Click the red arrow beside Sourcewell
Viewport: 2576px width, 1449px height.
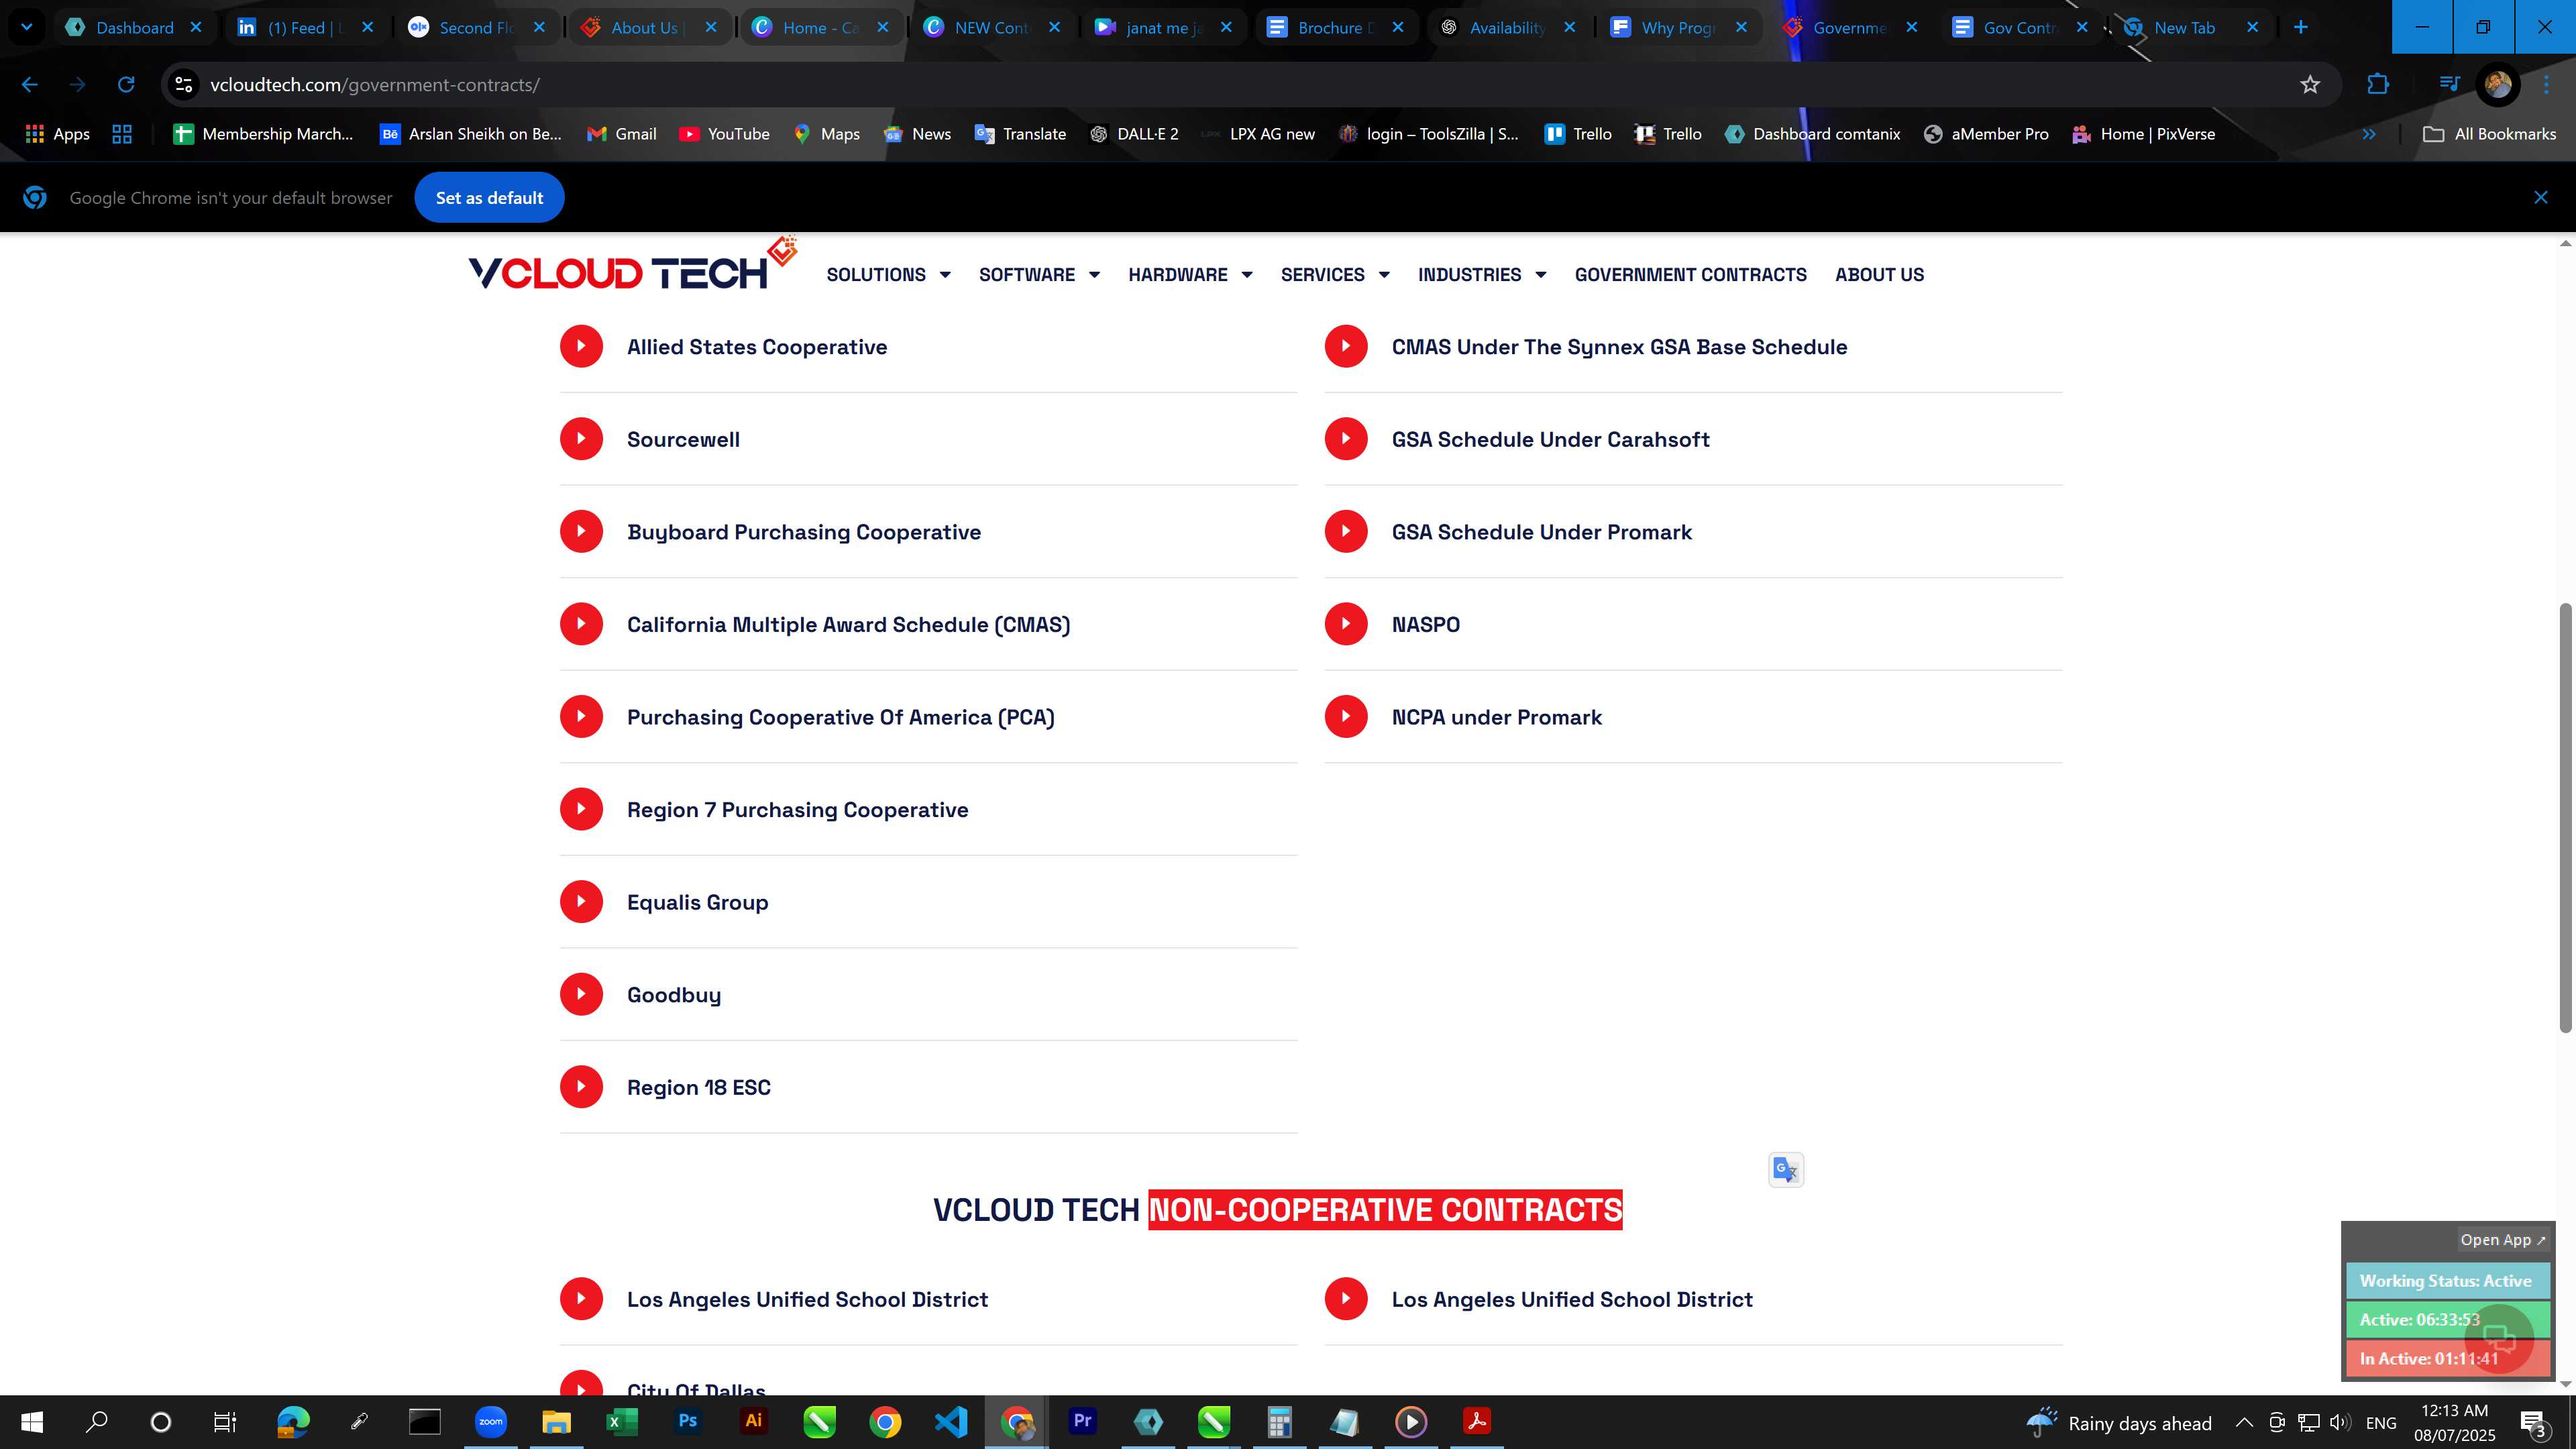click(x=581, y=439)
